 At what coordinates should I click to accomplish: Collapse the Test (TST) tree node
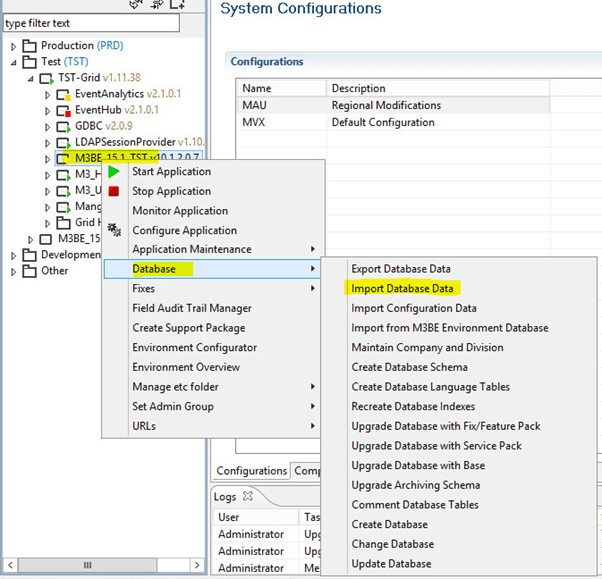coord(13,62)
